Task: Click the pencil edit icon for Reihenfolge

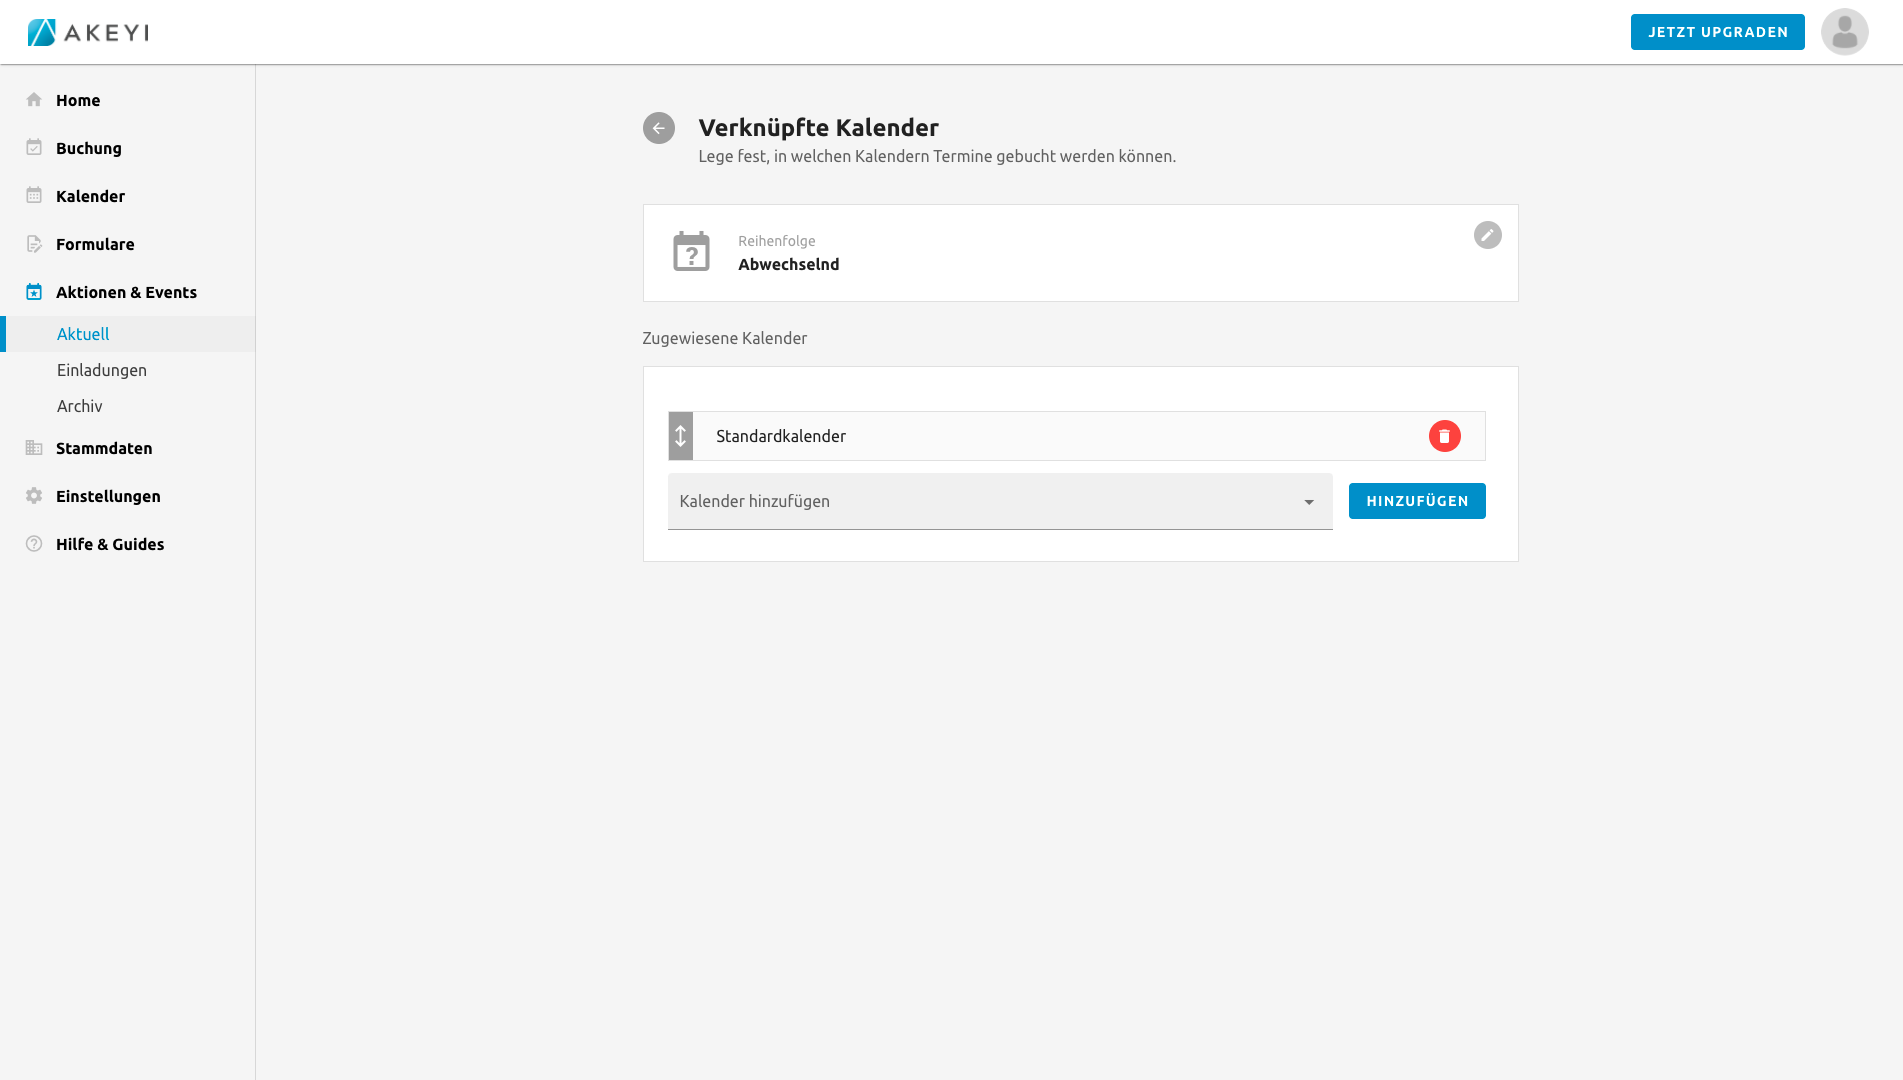Action: (x=1487, y=235)
